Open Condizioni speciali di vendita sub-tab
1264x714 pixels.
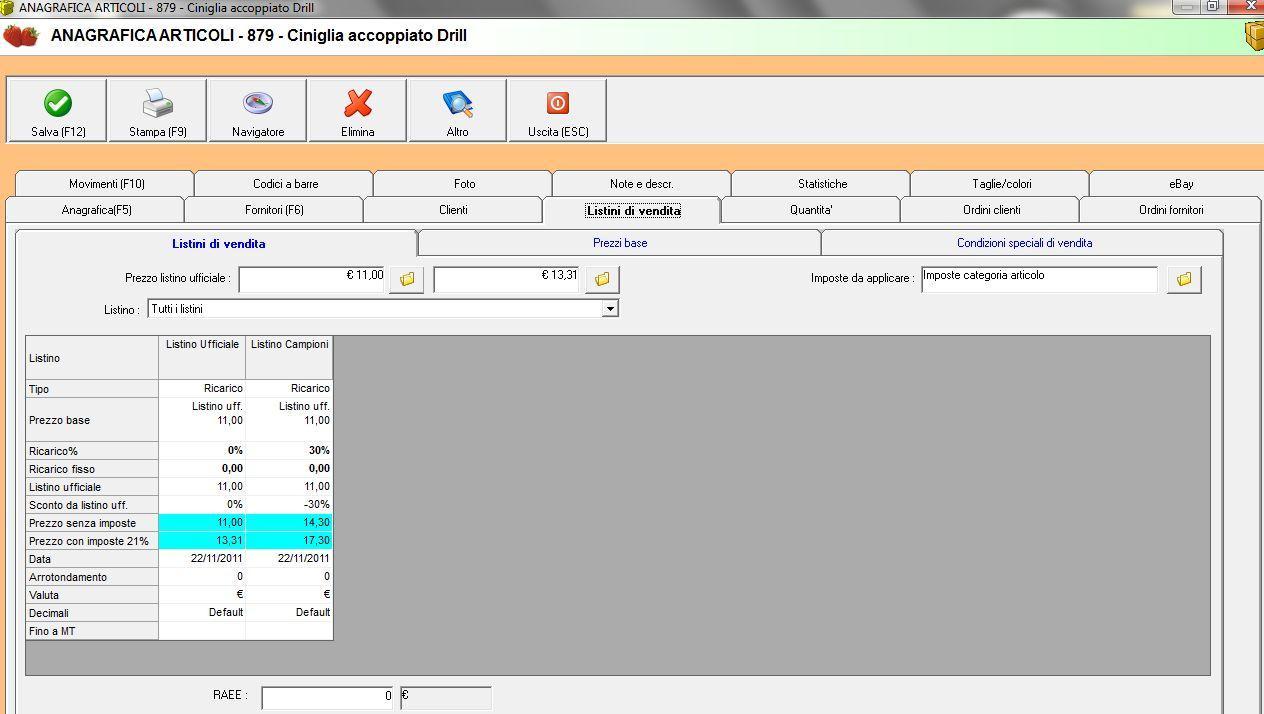click(1024, 243)
